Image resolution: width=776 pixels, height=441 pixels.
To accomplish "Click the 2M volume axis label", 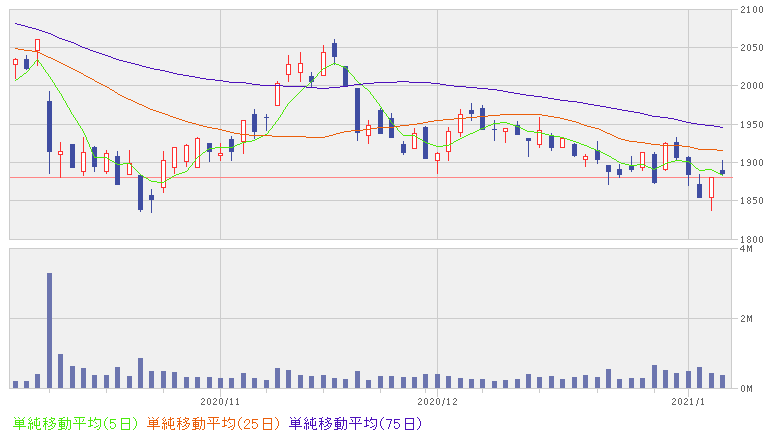I will pyautogui.click(x=744, y=319).
